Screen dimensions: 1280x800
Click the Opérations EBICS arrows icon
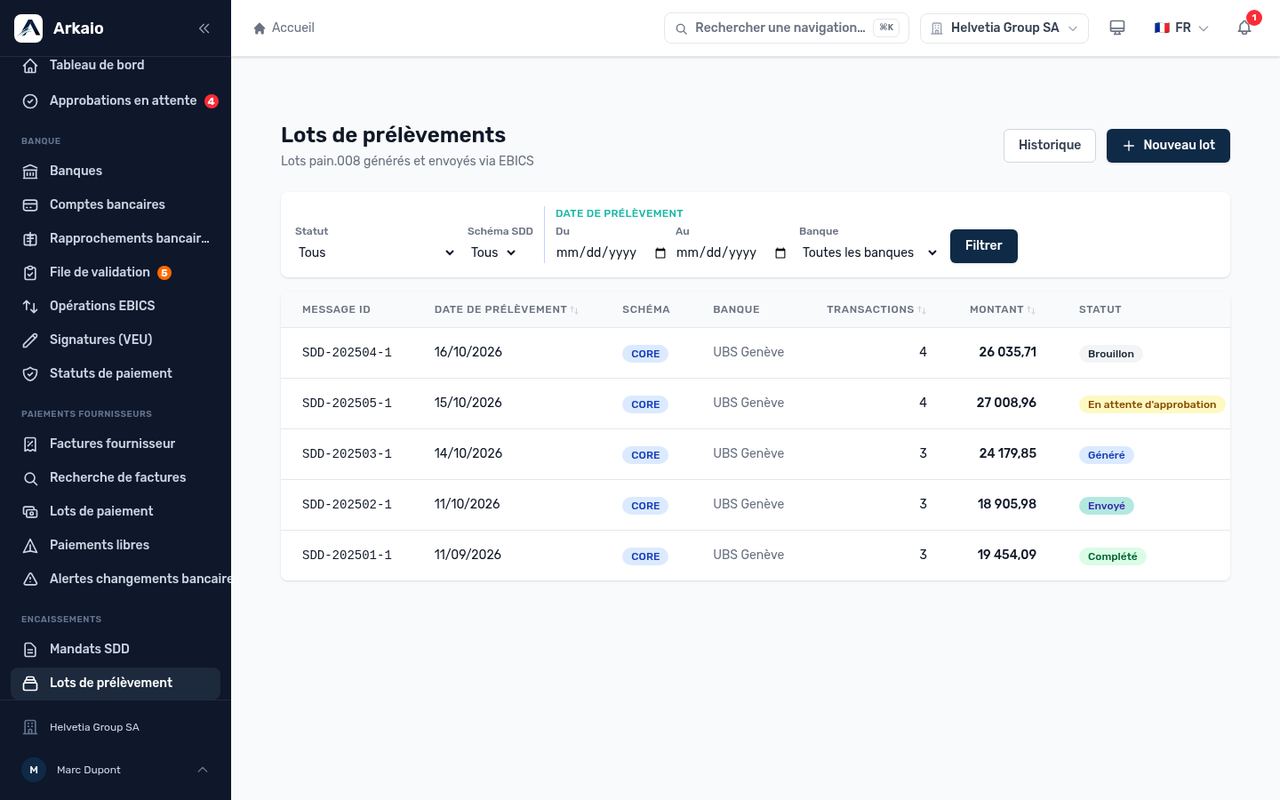pyautogui.click(x=30, y=306)
